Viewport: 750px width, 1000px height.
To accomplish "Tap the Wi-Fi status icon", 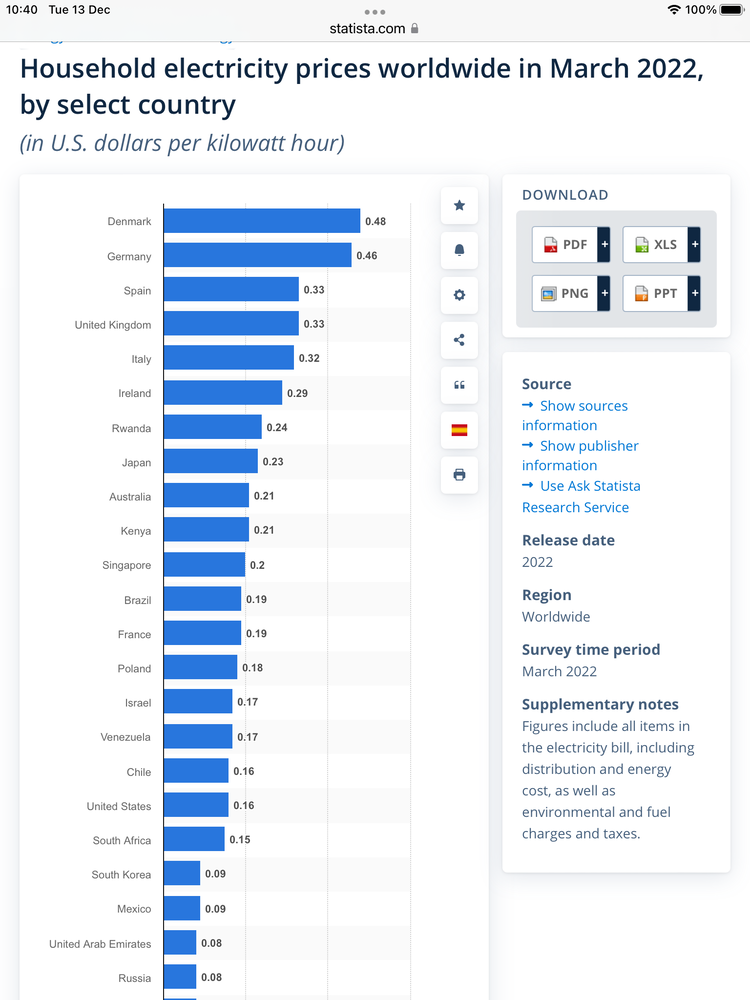I will (x=674, y=10).
